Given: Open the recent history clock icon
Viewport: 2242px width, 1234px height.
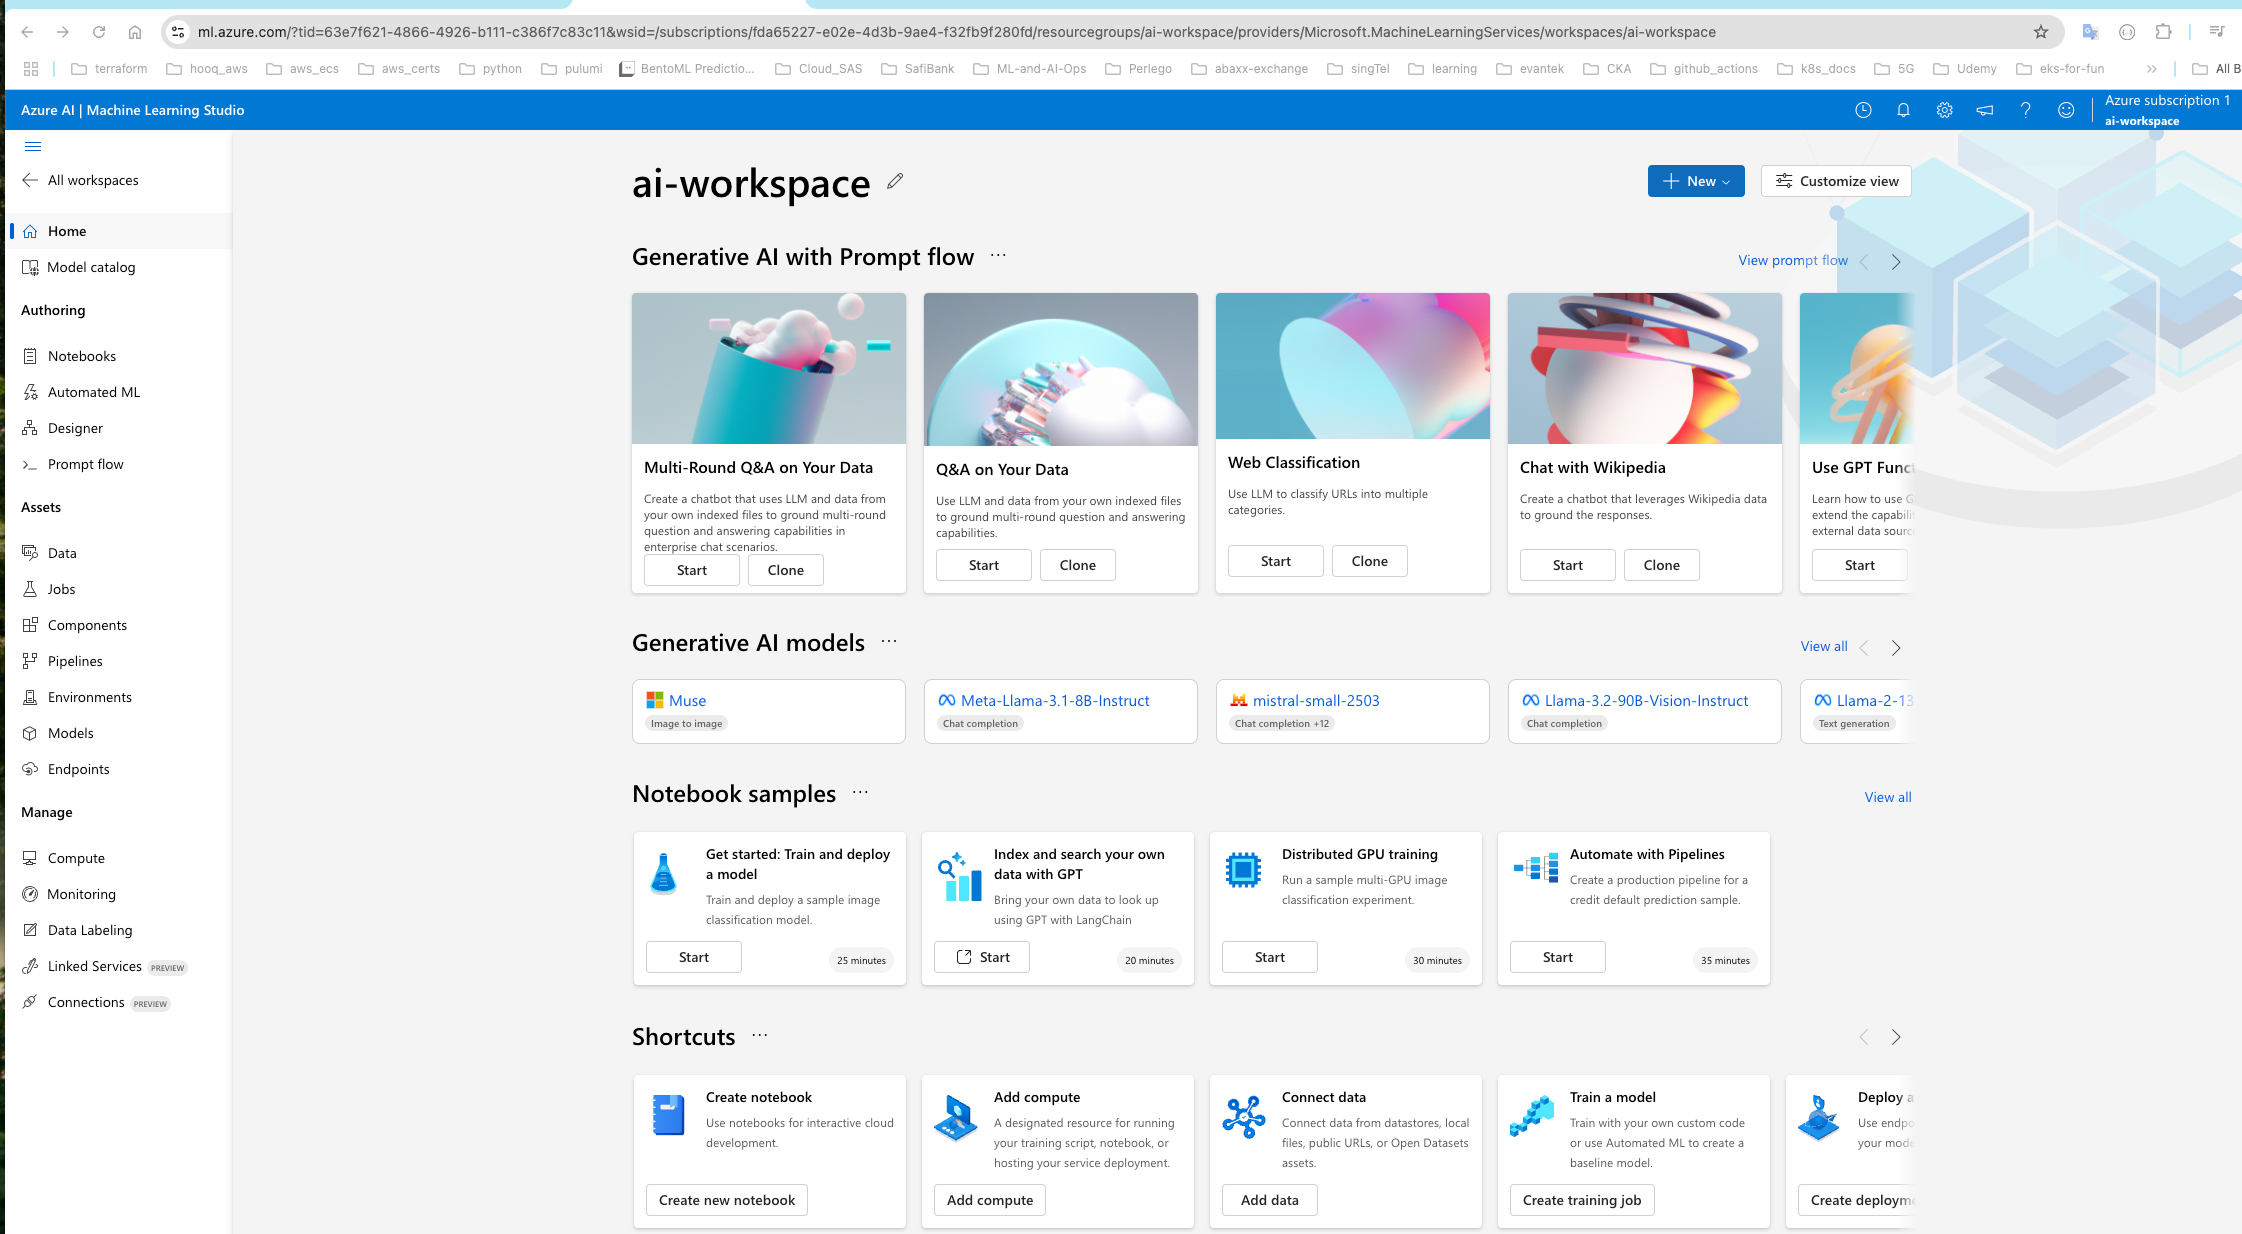Looking at the screenshot, I should click(1863, 110).
